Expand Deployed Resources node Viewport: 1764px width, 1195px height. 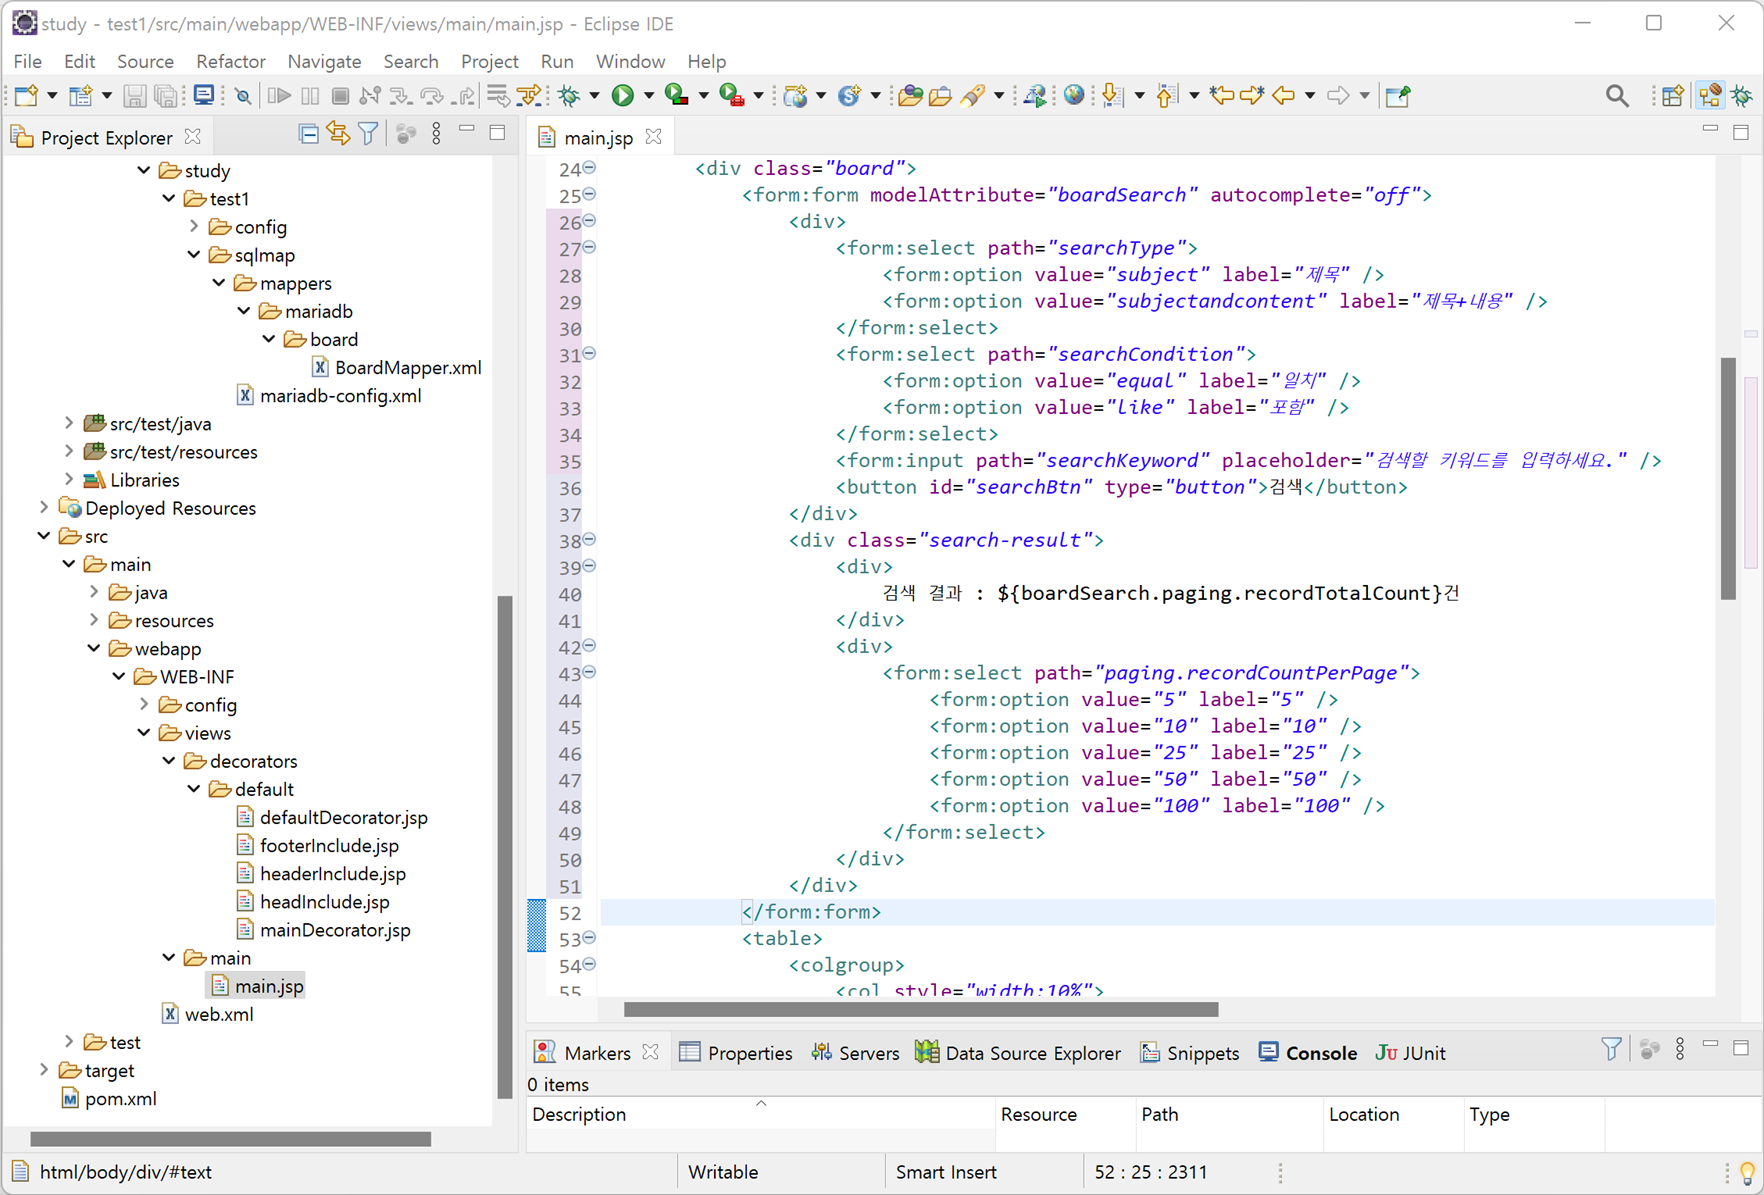coord(44,508)
